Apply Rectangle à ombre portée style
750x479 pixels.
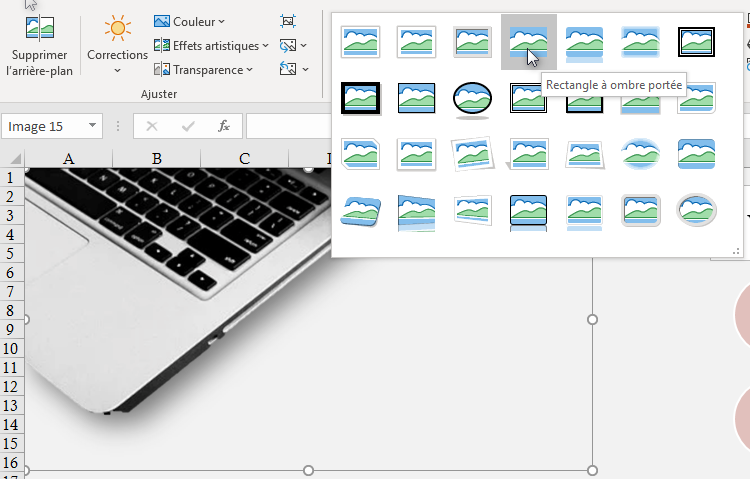click(529, 42)
